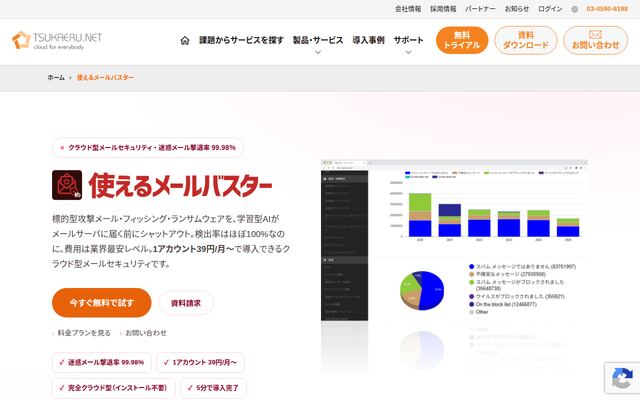Go to 導入事例 page
This screenshot has width=640, height=400.
[x=368, y=40]
